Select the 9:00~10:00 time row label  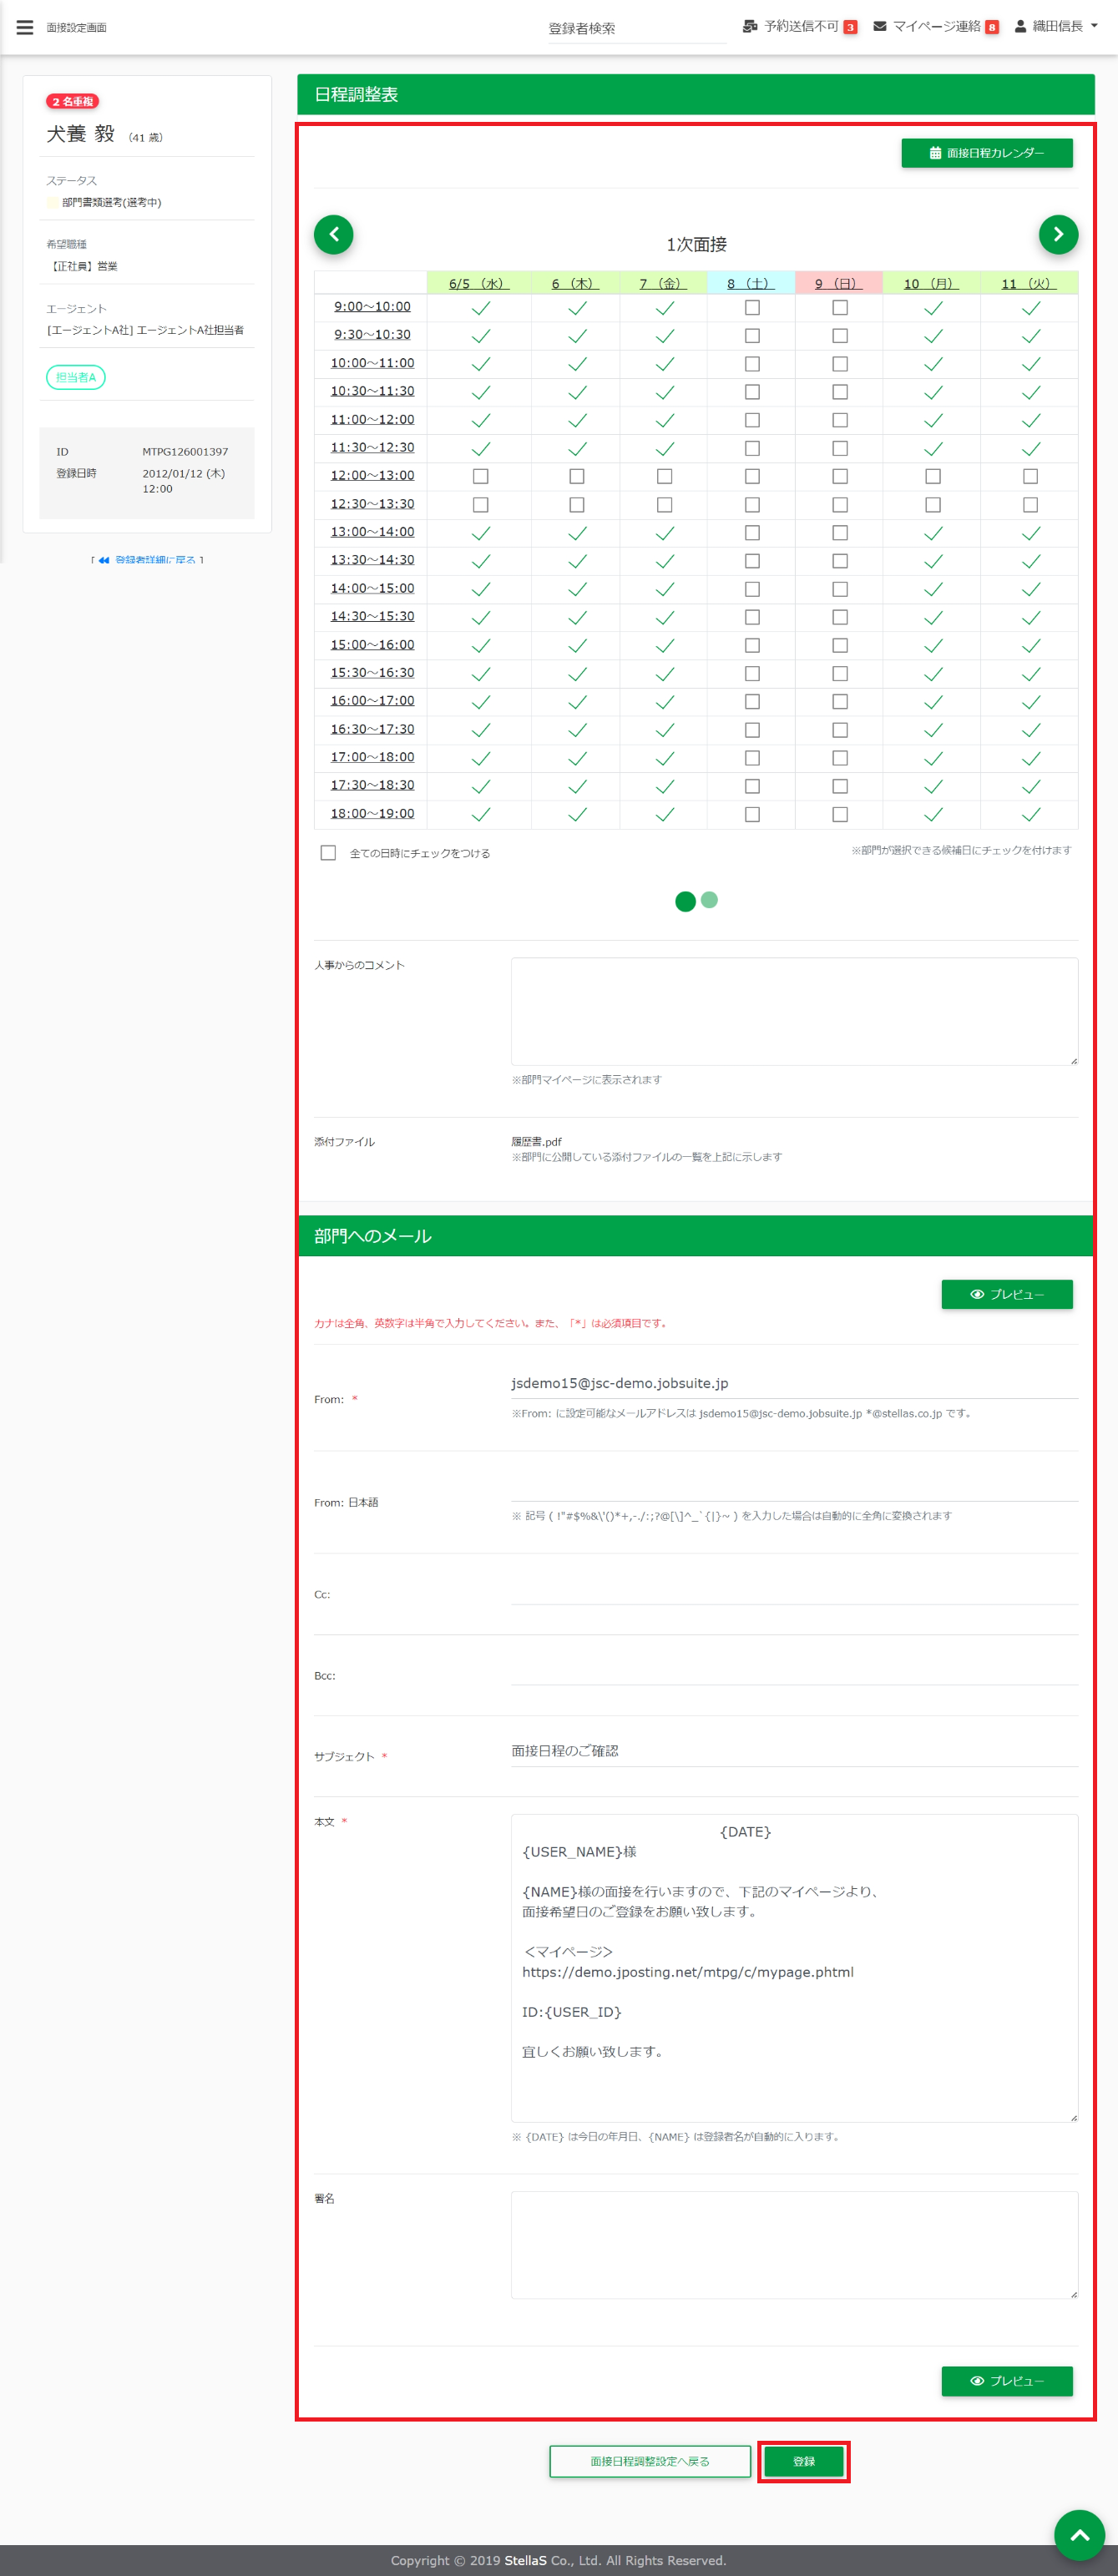coord(372,307)
